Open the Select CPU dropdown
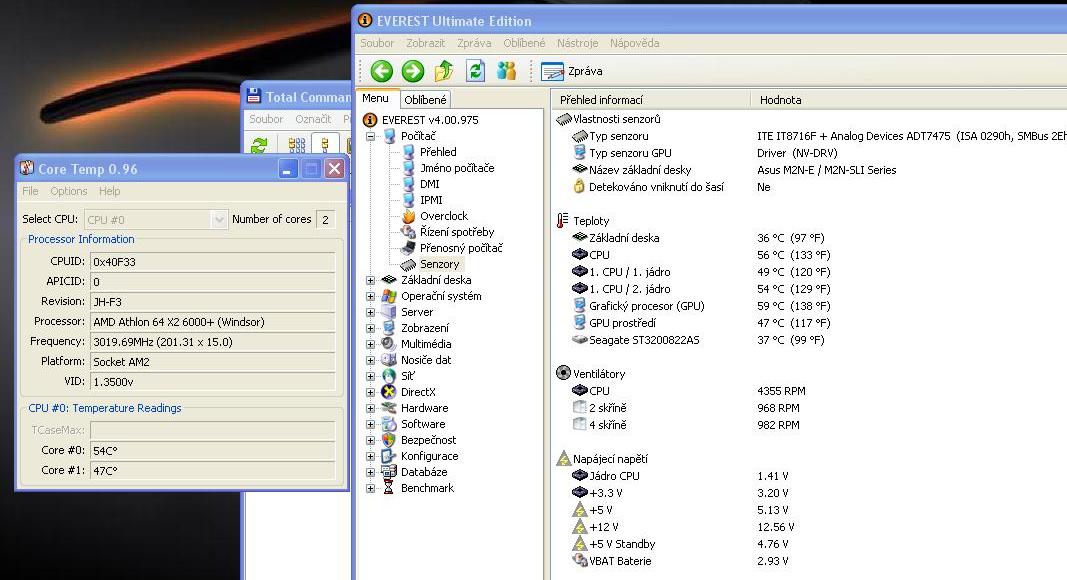Image resolution: width=1067 pixels, height=580 pixels. tap(219, 219)
